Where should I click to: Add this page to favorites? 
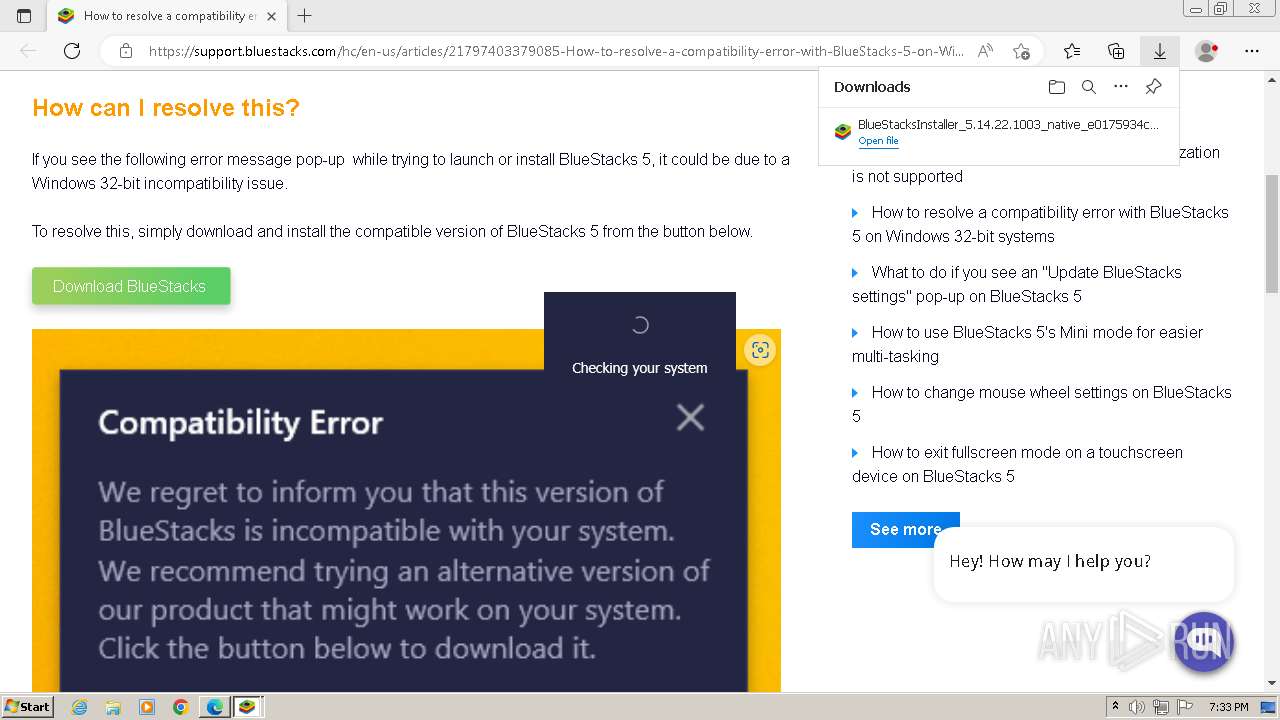[1021, 51]
